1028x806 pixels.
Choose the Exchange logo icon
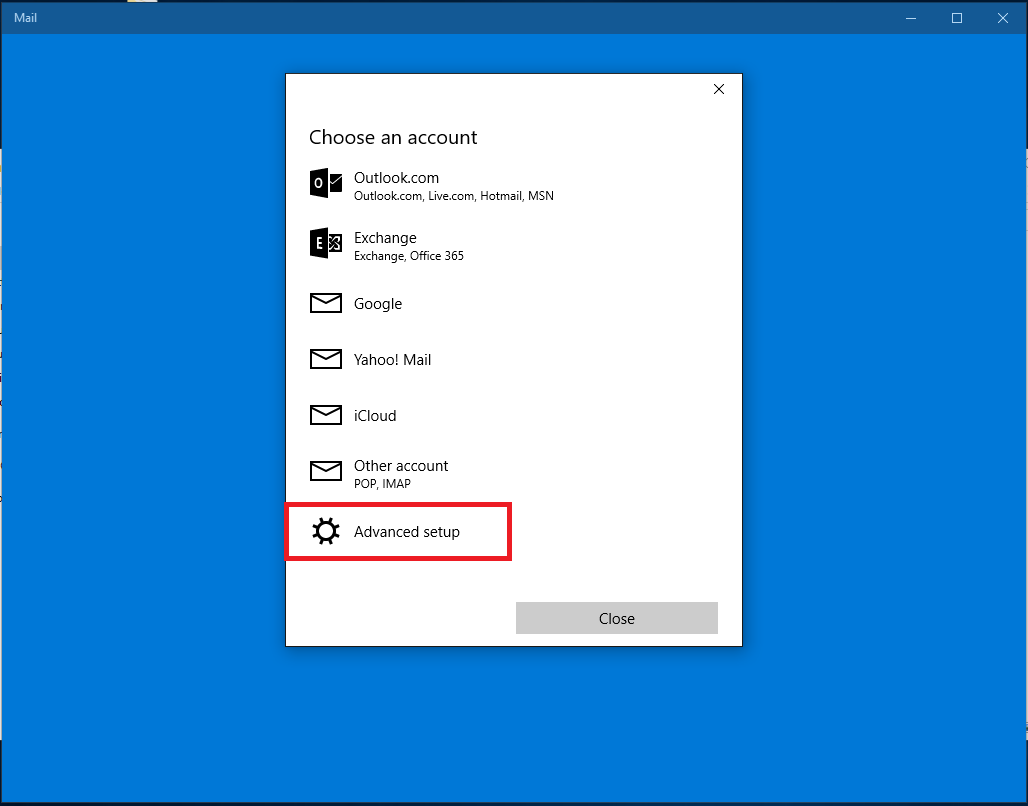coord(326,243)
